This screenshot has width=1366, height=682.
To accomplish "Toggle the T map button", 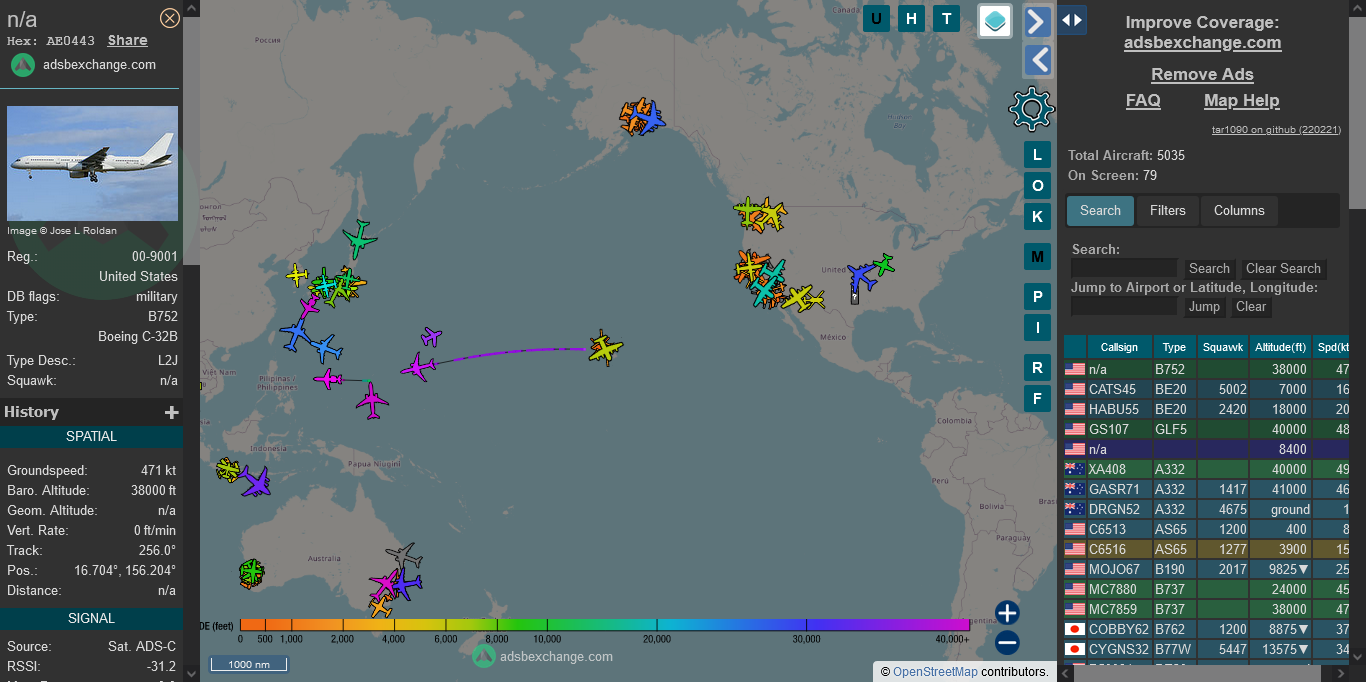I will 946,18.
